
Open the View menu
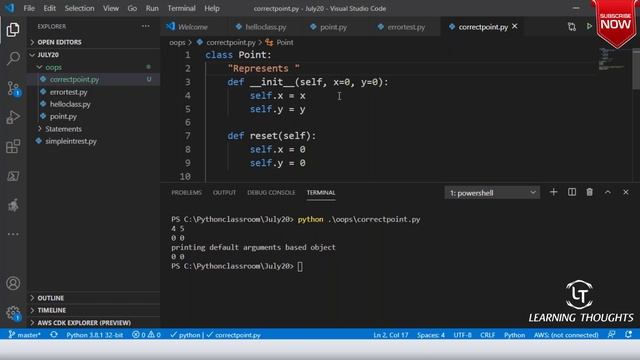coord(111,8)
